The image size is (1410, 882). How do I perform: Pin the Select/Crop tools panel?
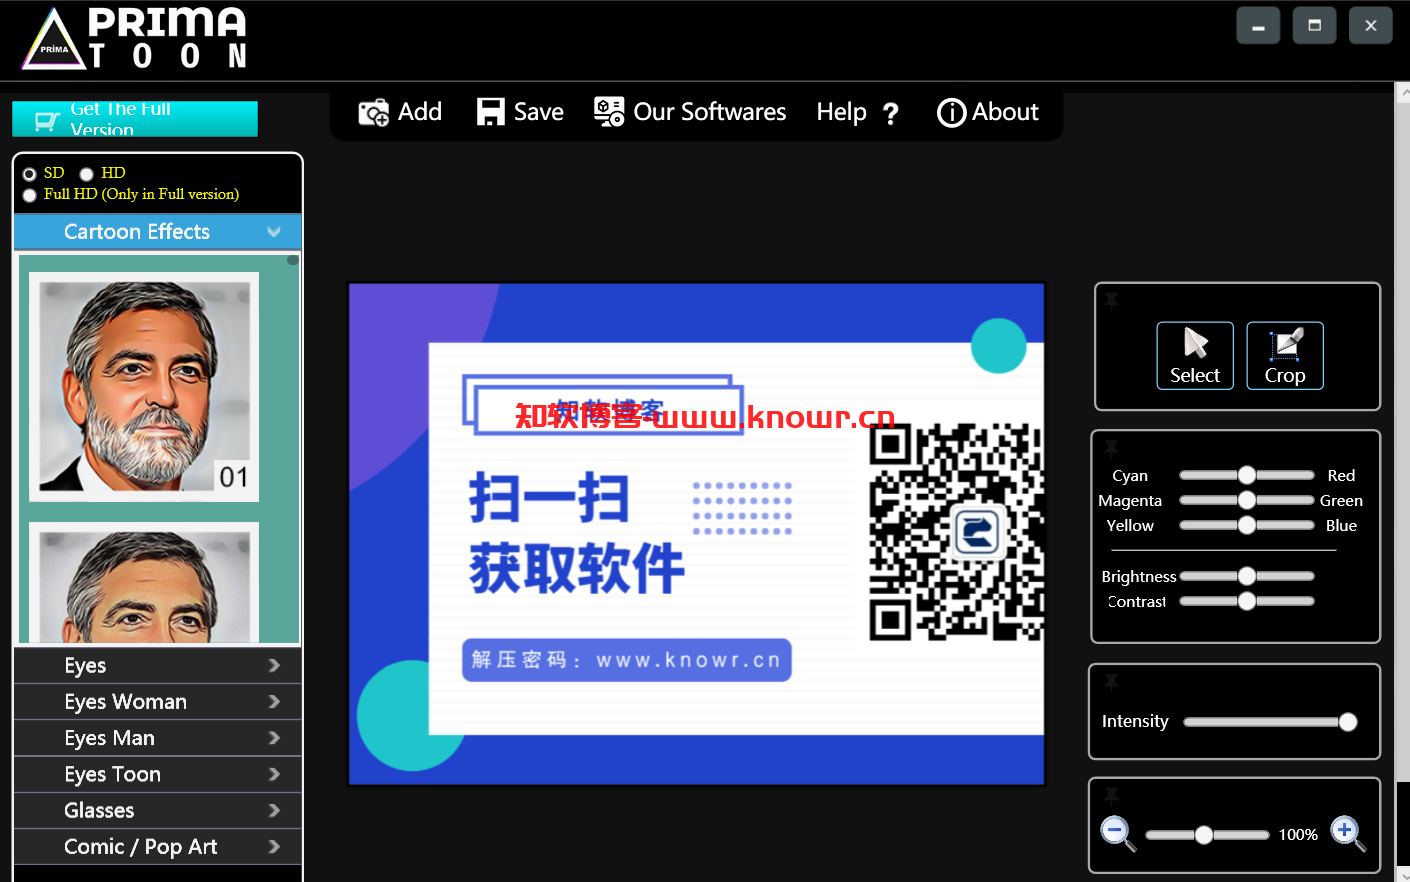1111,301
